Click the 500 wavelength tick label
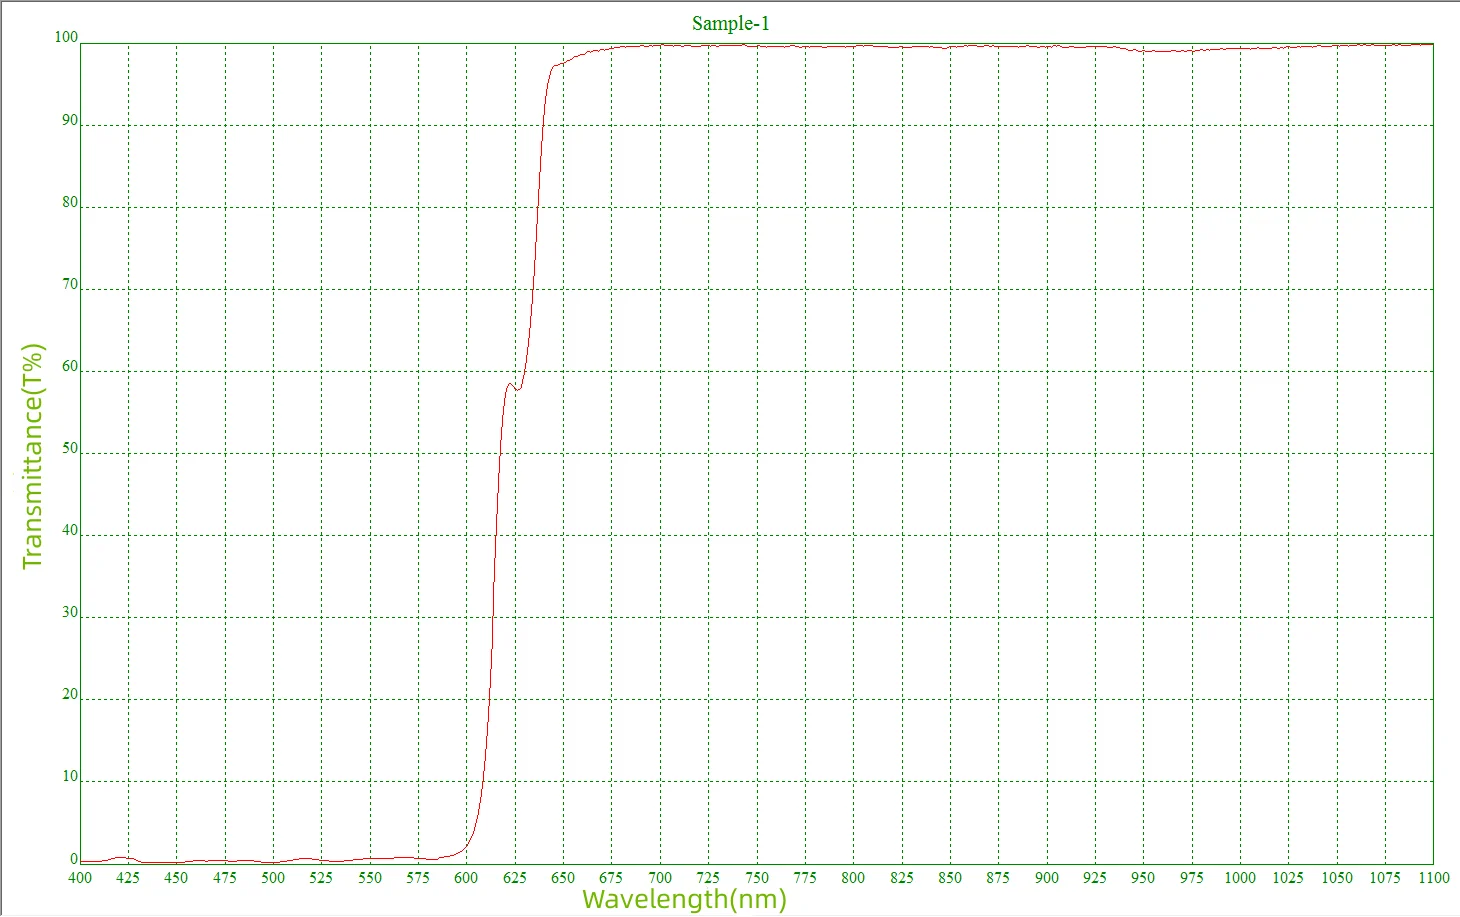The width and height of the screenshot is (1460, 917). (273, 877)
